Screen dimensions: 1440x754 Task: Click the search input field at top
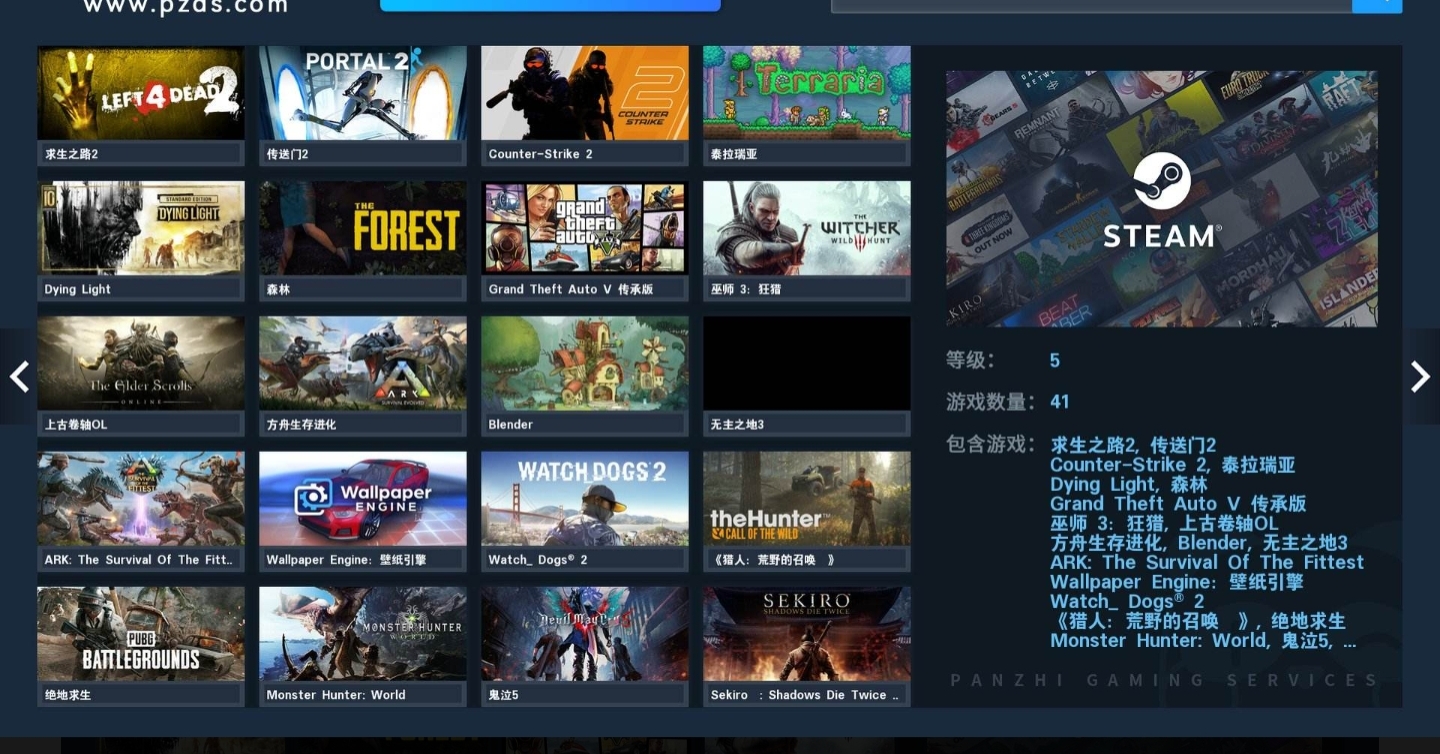(x=1090, y=5)
